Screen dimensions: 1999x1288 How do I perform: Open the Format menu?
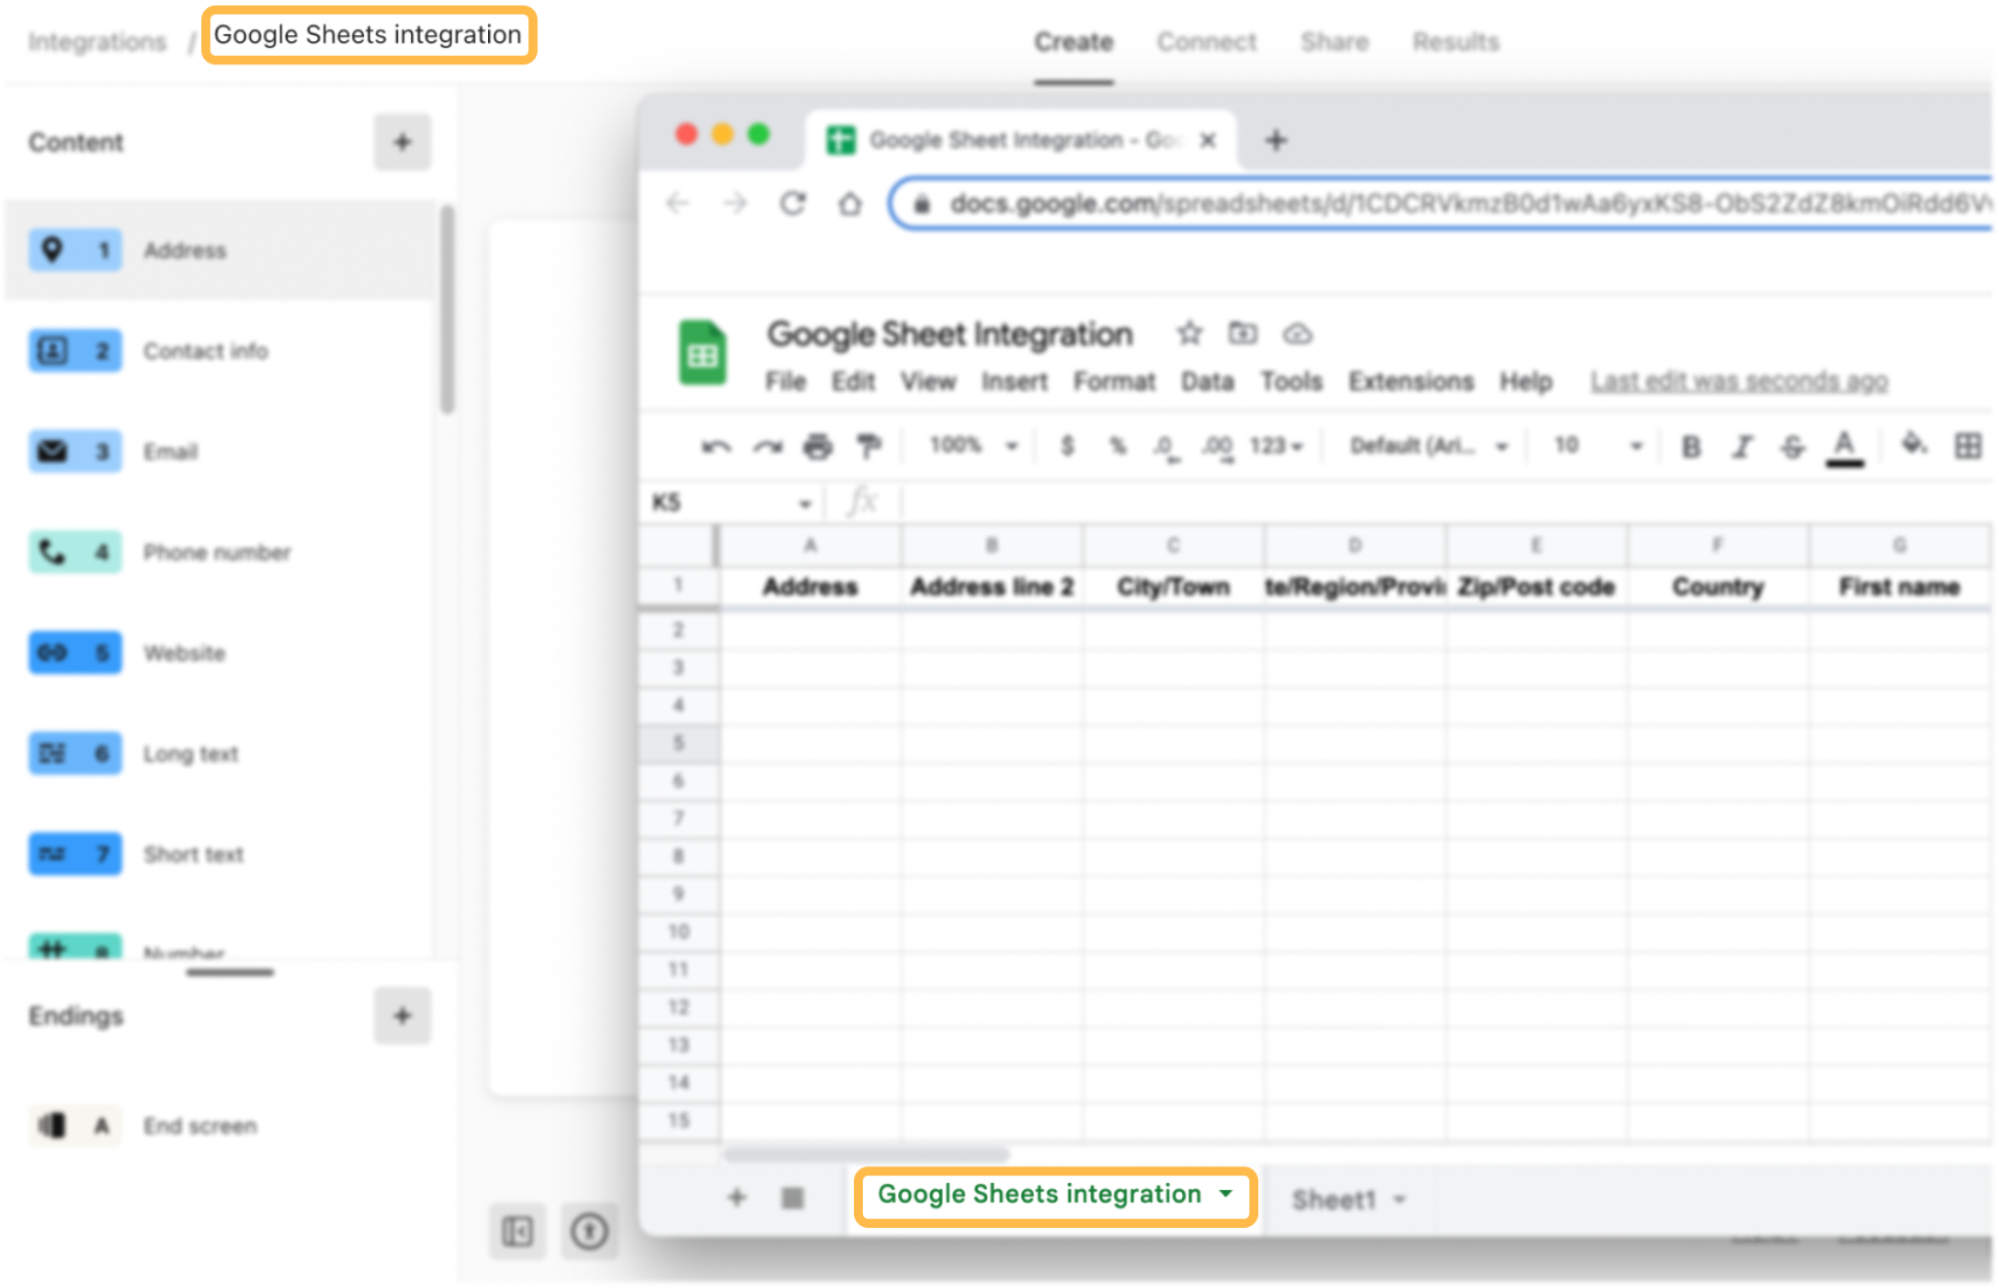pos(1114,382)
